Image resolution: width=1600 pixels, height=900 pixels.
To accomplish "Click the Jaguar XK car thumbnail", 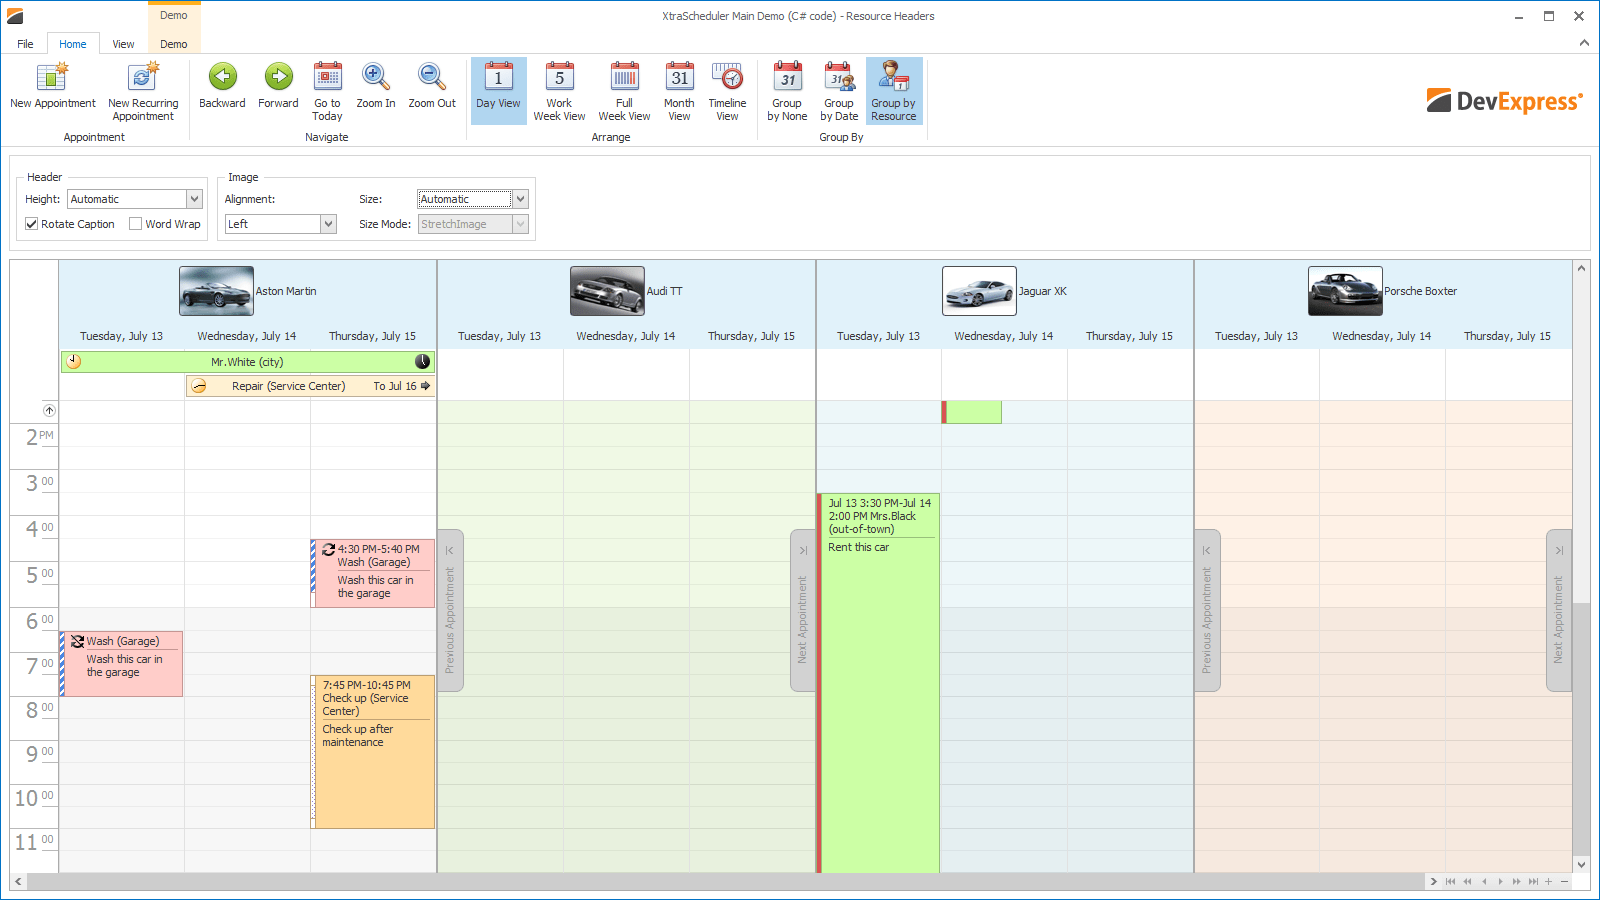I will tap(979, 291).
